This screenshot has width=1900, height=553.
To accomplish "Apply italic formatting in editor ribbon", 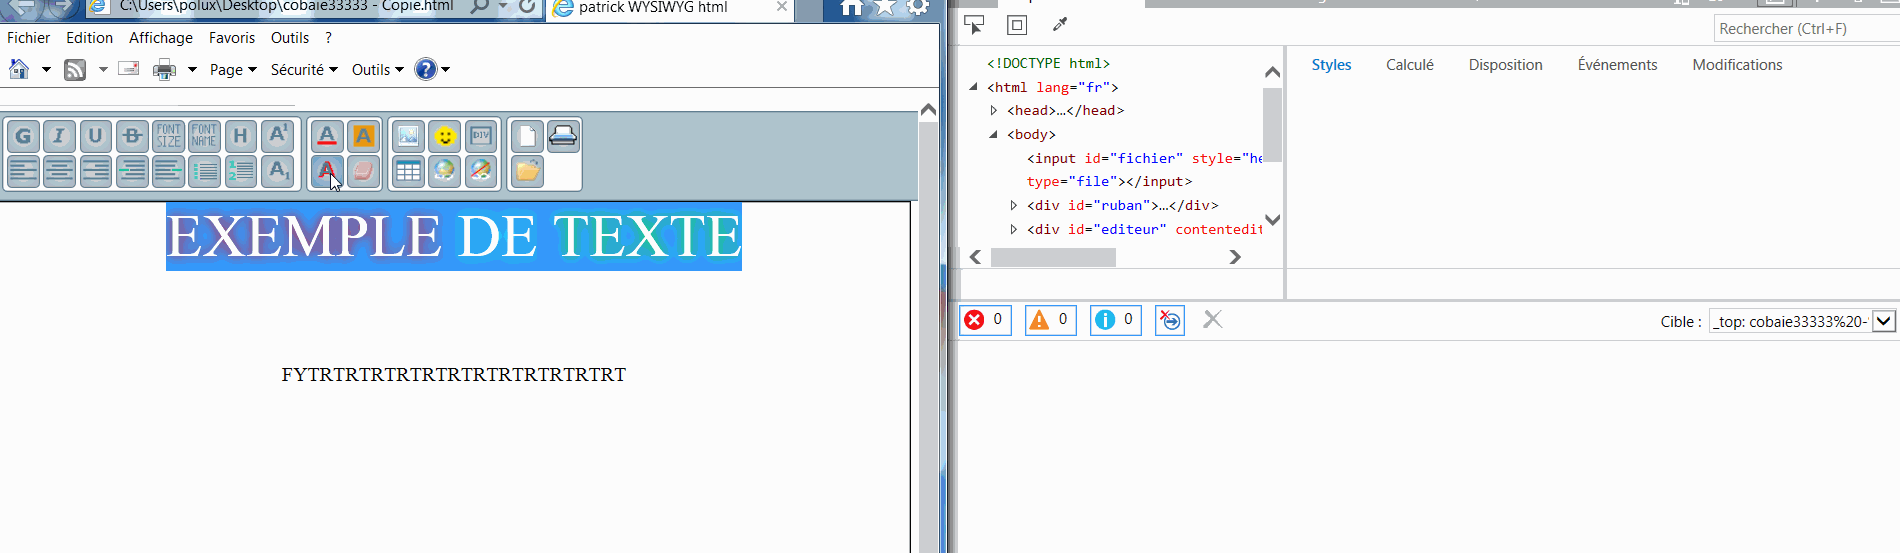I will [59, 136].
